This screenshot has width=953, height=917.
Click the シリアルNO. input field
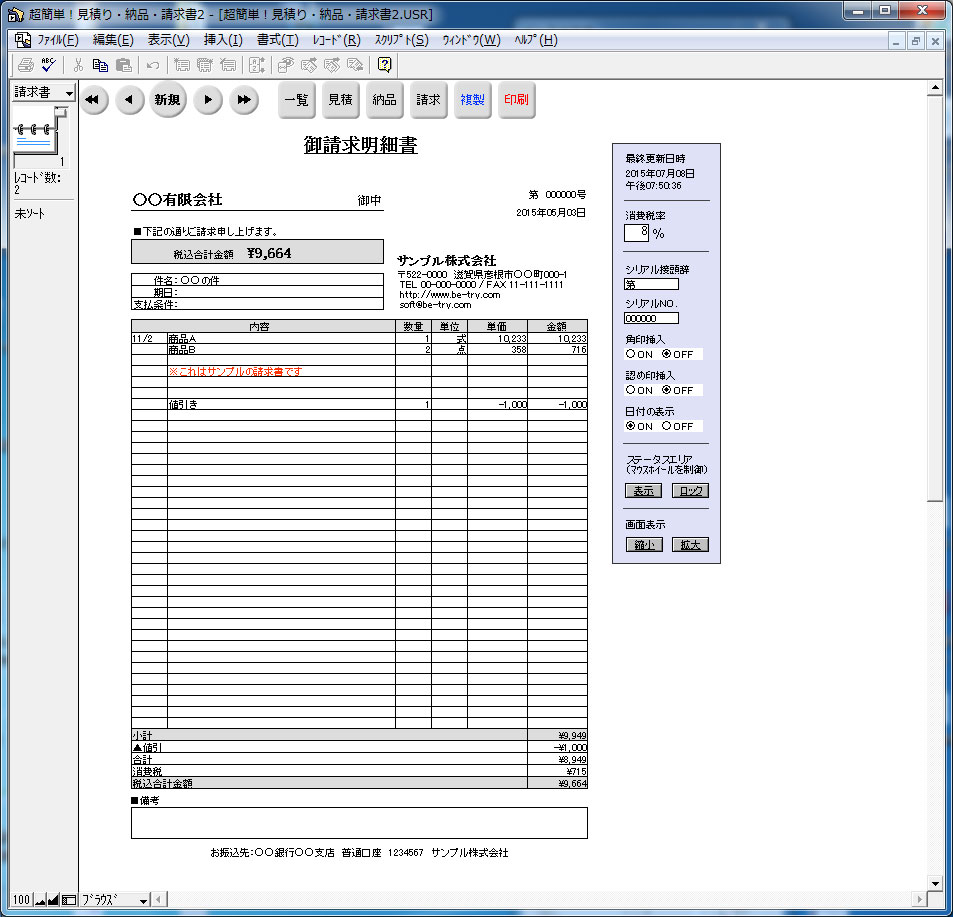click(x=651, y=318)
